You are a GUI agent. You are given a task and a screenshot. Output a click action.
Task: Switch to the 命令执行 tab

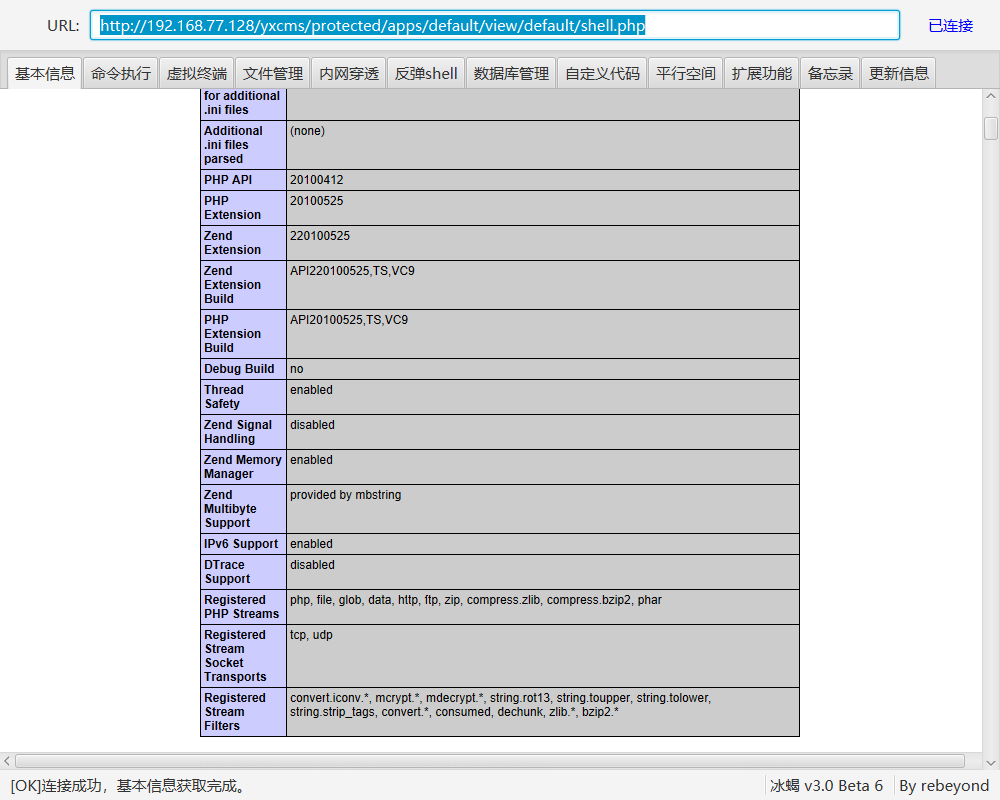120,72
